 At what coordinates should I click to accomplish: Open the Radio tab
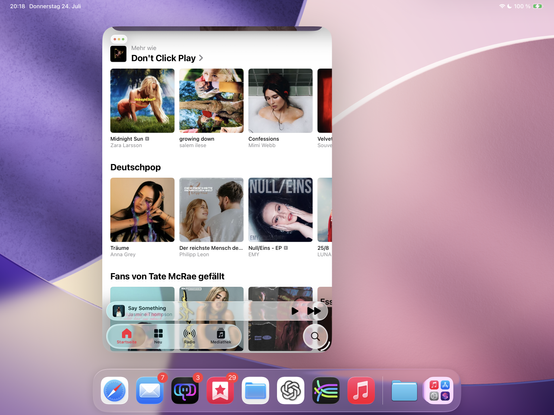tap(189, 336)
